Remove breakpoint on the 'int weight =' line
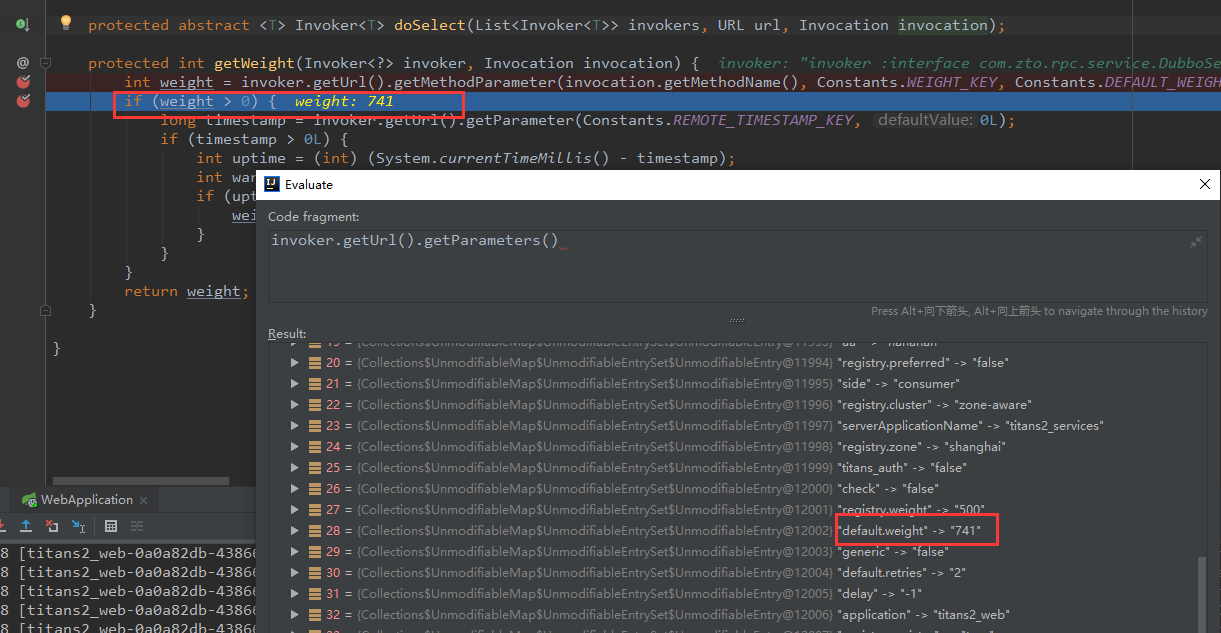 [22, 82]
